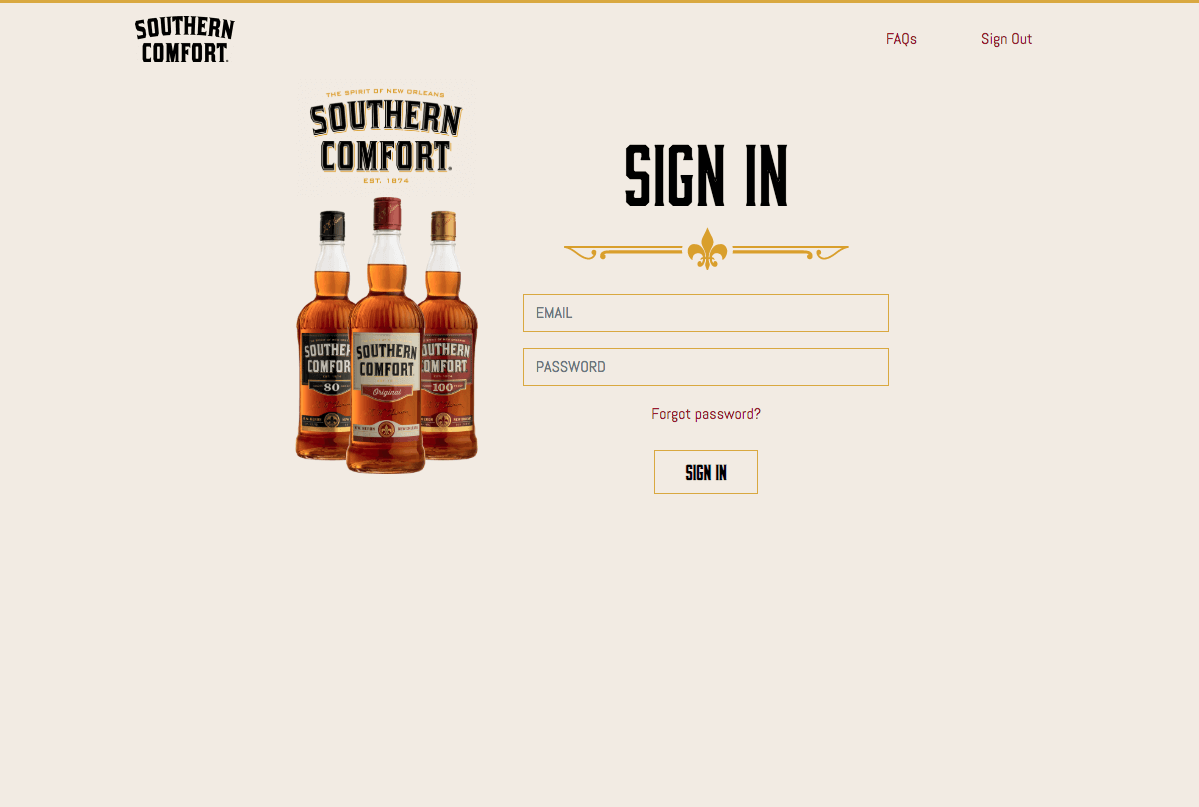Click the Southern Comfort header logo
The image size is (1199, 807).
tap(184, 40)
